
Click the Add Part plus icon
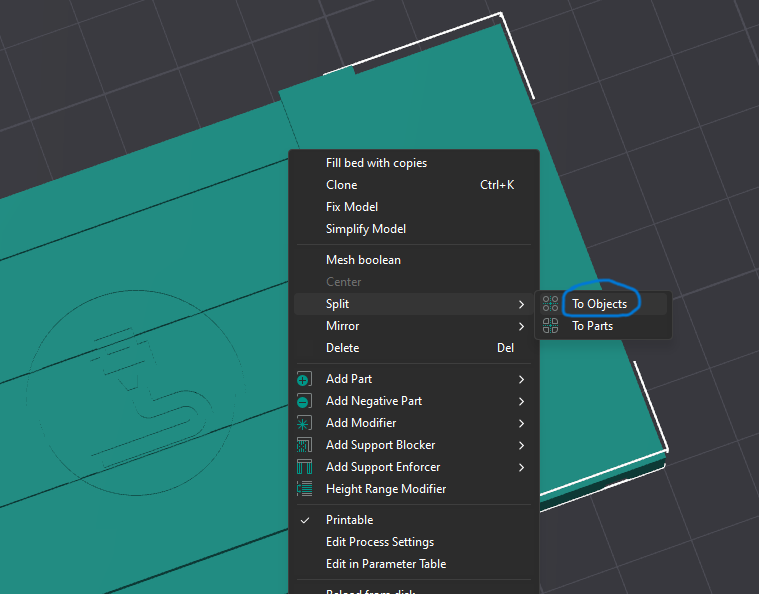[x=304, y=379]
